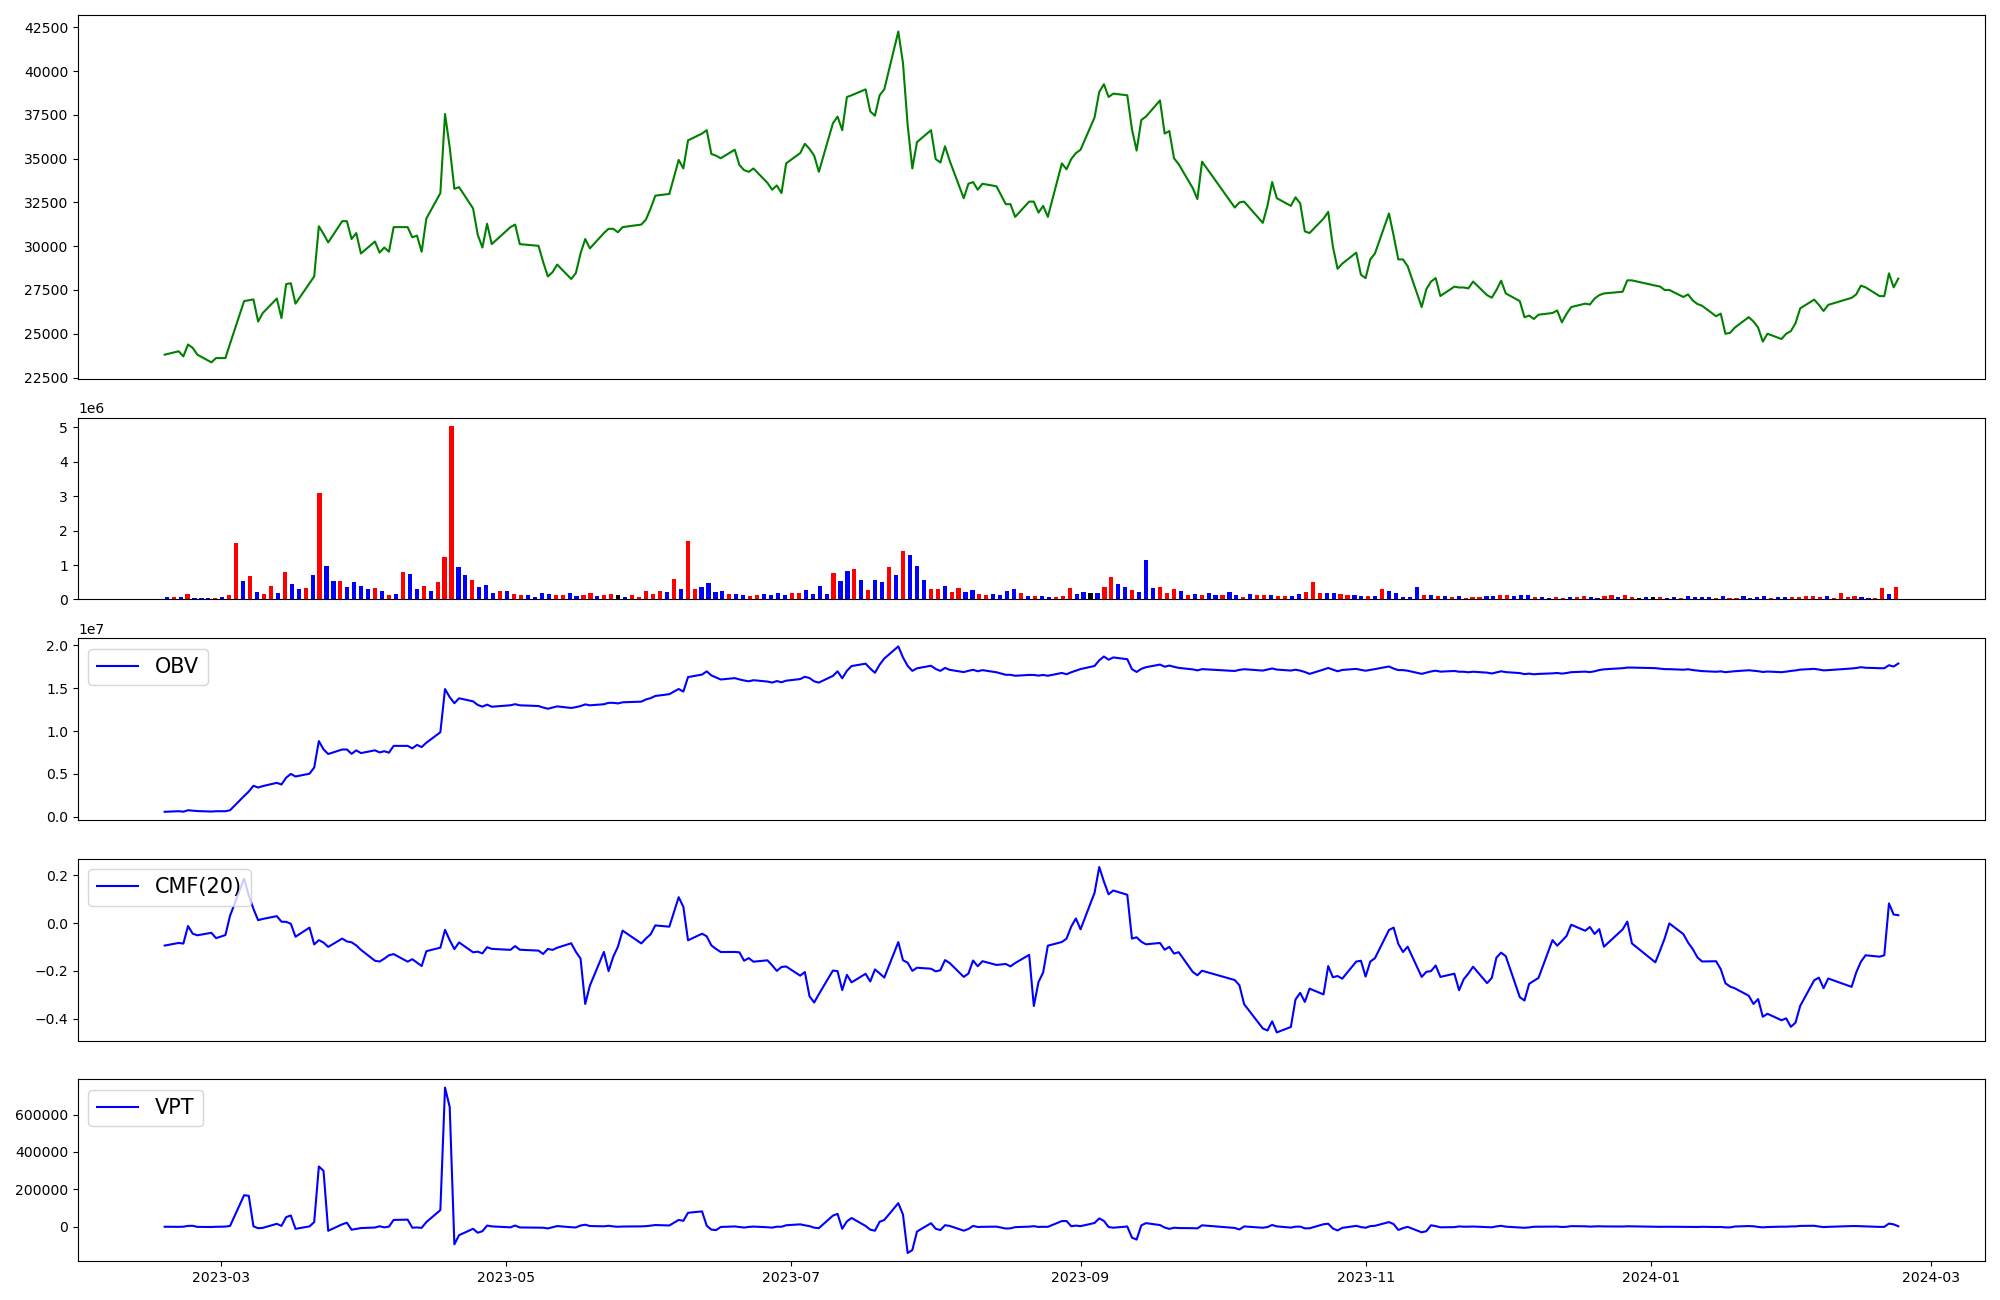
Task: Select the 2023-09 x-axis date label
Action: 1081,1277
